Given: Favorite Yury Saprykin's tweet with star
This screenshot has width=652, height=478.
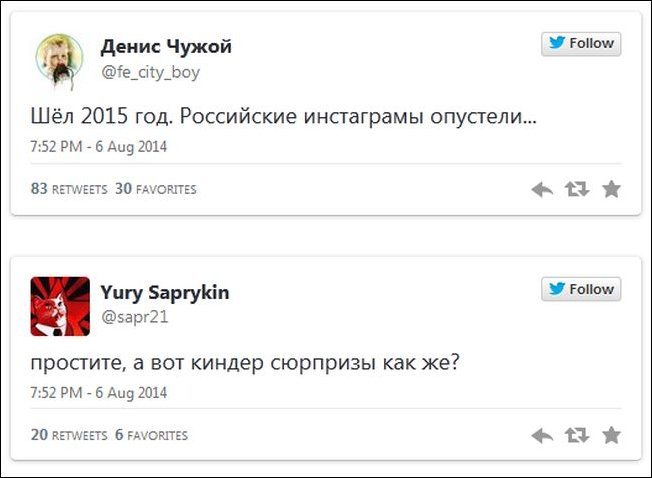Looking at the screenshot, I should tap(611, 435).
